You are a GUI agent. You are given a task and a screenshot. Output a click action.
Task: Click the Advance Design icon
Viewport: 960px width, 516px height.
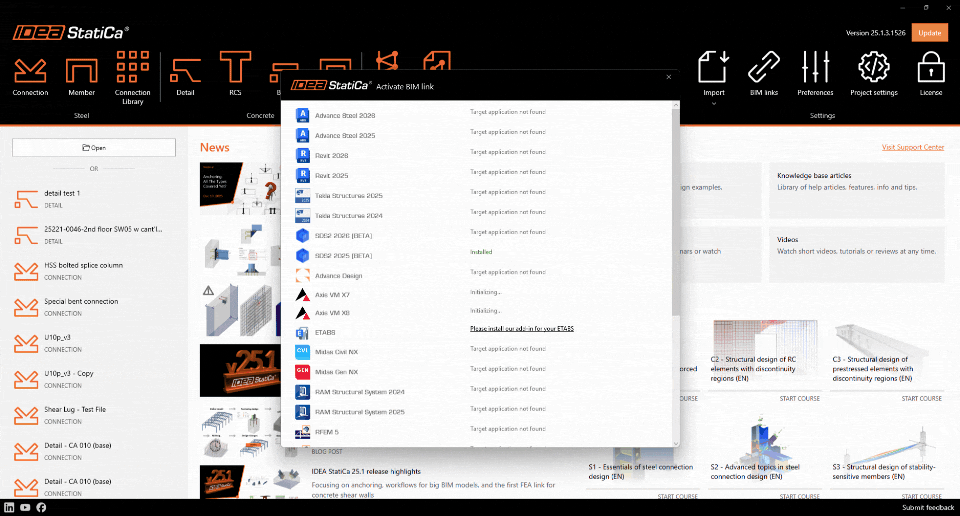tap(302, 275)
